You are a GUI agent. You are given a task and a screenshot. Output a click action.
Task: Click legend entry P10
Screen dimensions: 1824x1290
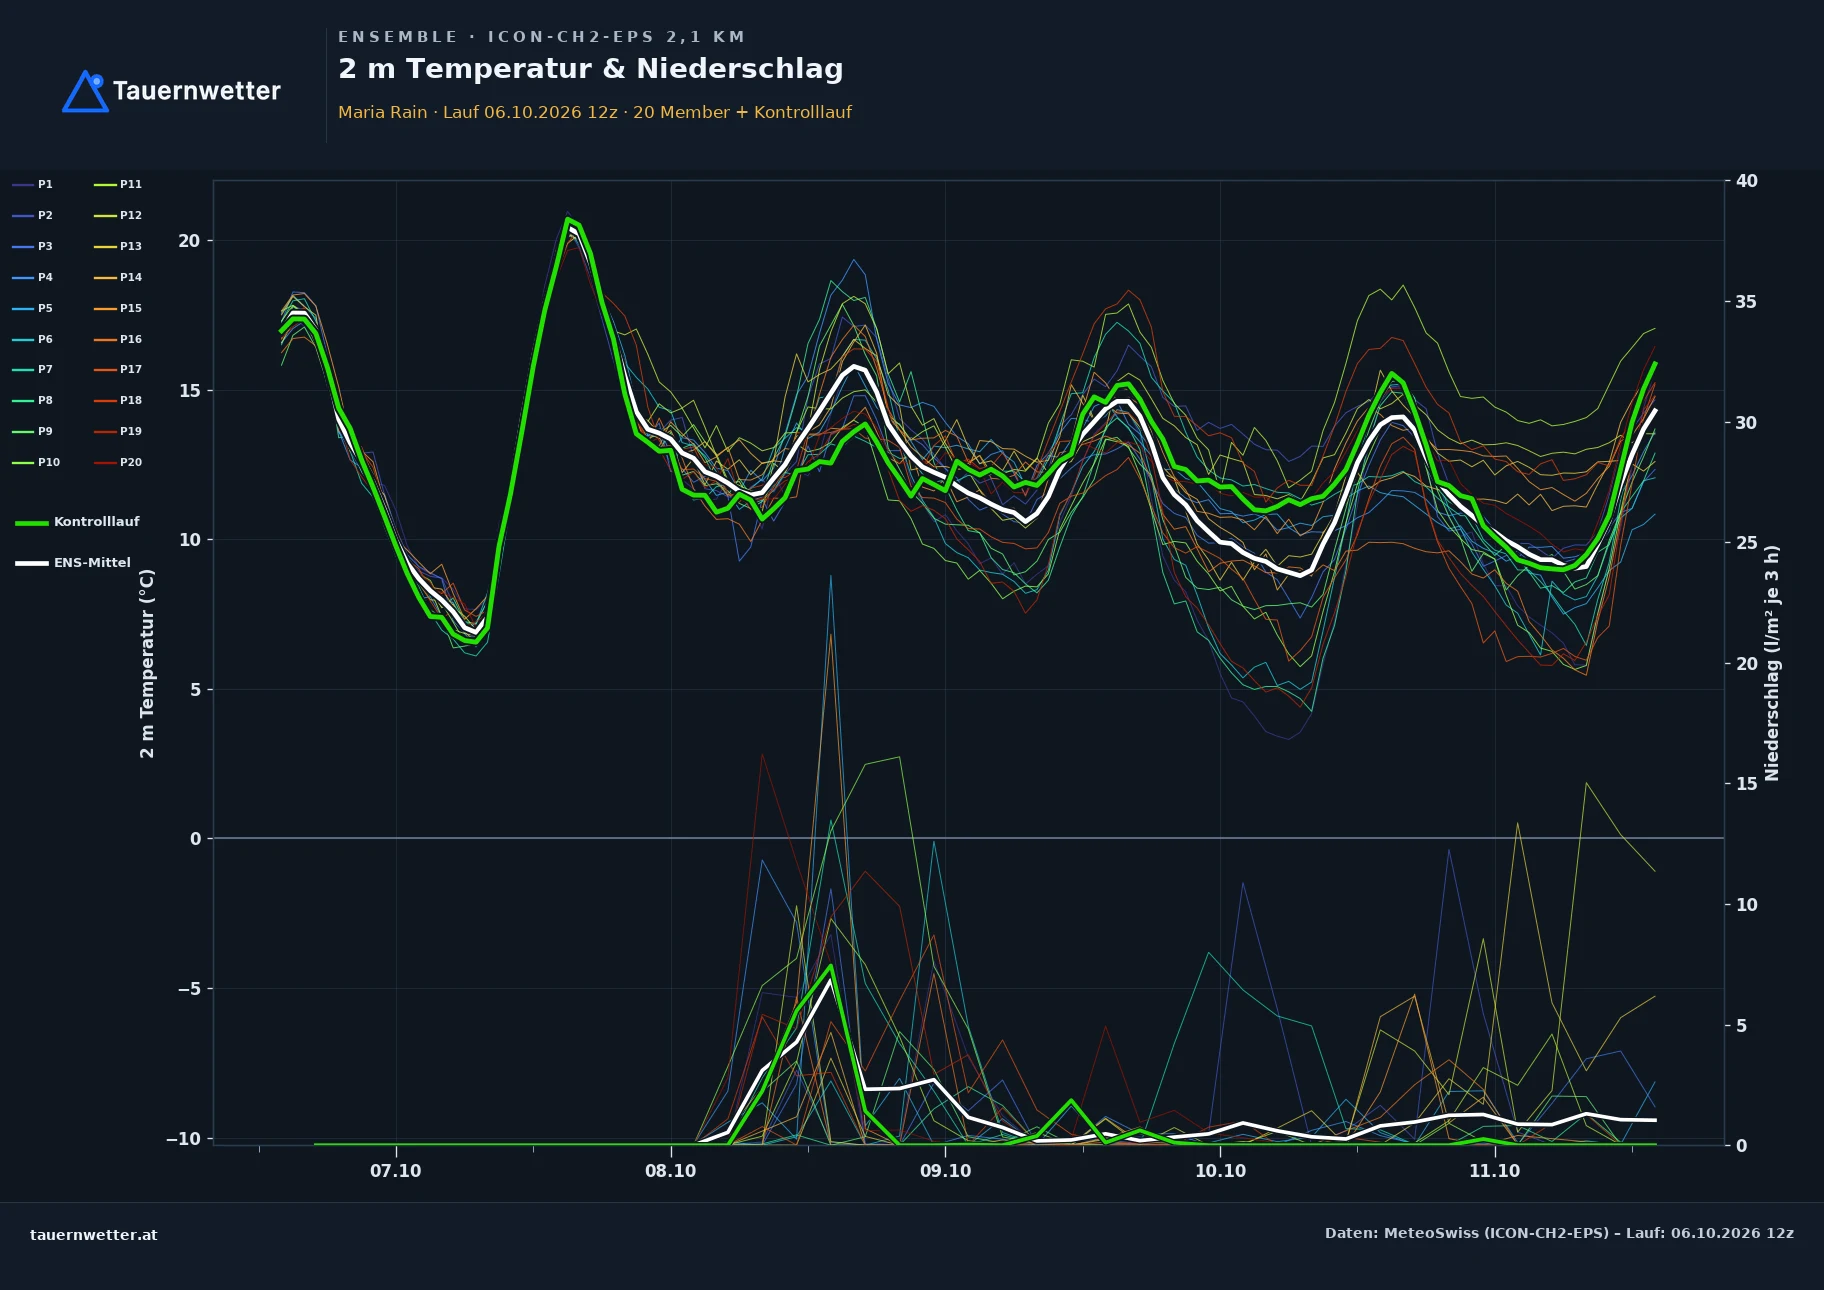[36, 462]
